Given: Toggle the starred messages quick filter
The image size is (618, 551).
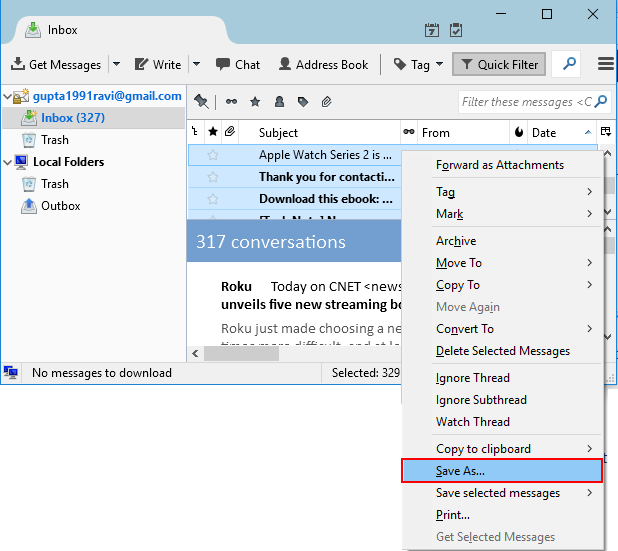Looking at the screenshot, I should click(x=255, y=101).
